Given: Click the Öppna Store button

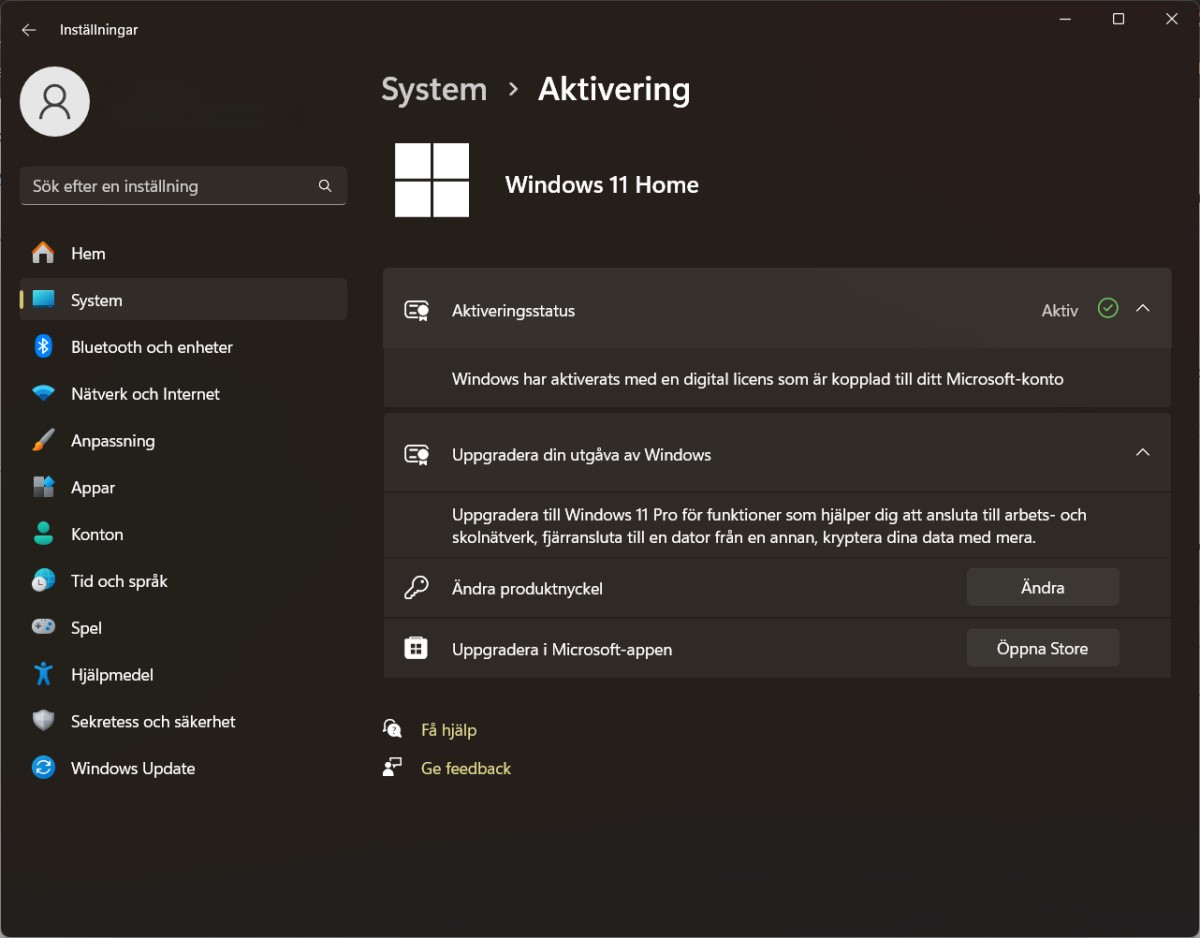Looking at the screenshot, I should click(x=1042, y=649).
